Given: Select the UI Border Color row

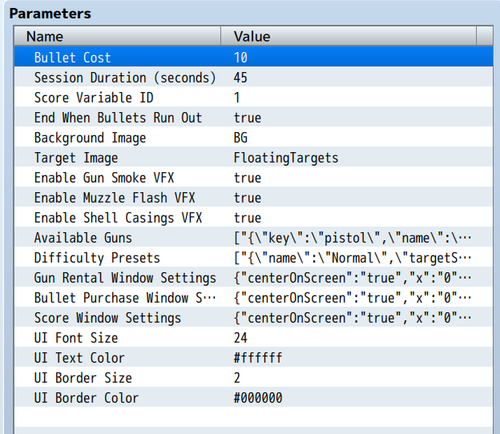Looking at the screenshot, I should coord(253,397).
